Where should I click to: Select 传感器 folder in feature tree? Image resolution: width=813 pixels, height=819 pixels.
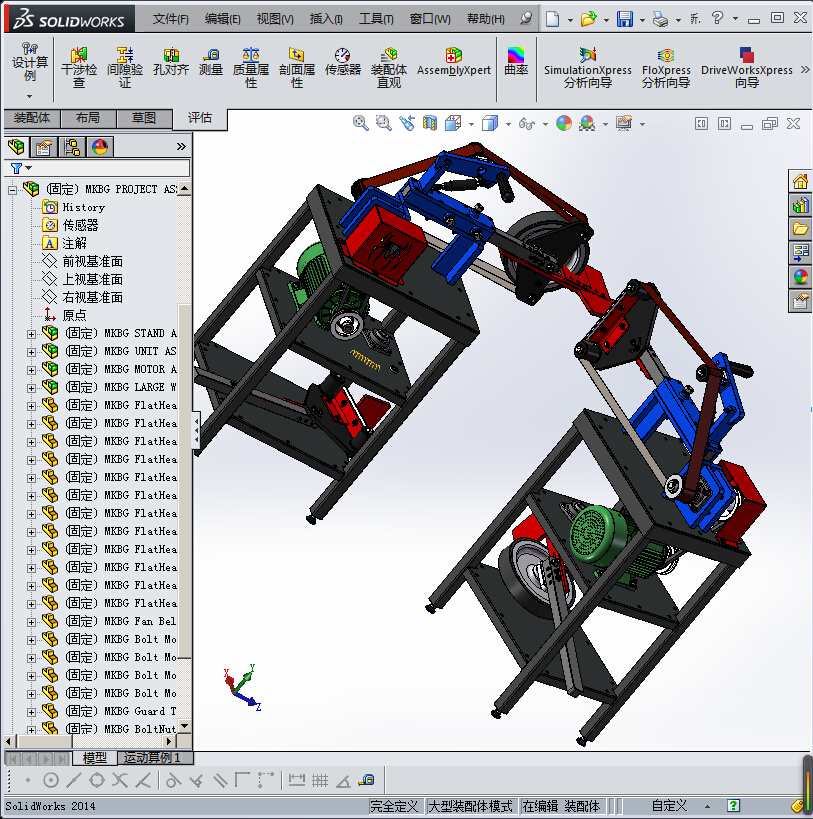tap(70, 225)
